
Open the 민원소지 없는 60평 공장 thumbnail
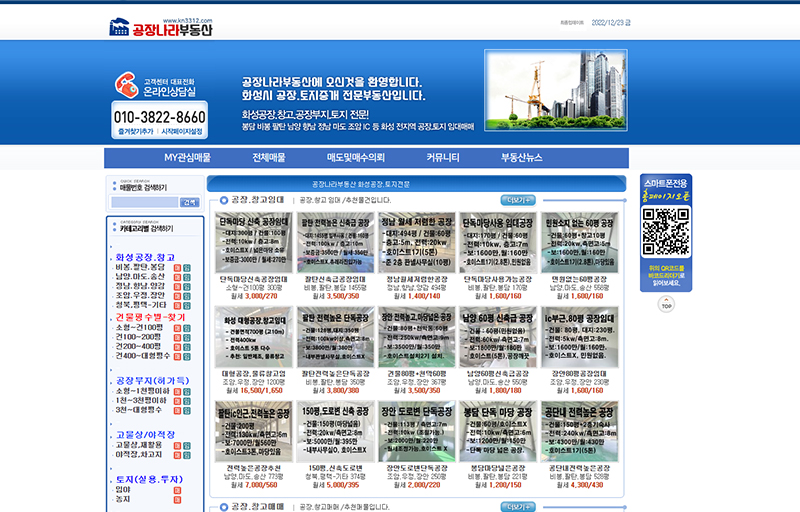[x=580, y=243]
